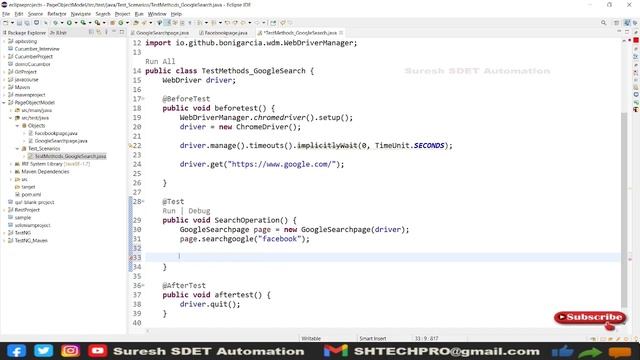Screen dimensions: 640x360
Task: Select pom.xml in Package Explorer
Action: pyautogui.click(x=31, y=195)
